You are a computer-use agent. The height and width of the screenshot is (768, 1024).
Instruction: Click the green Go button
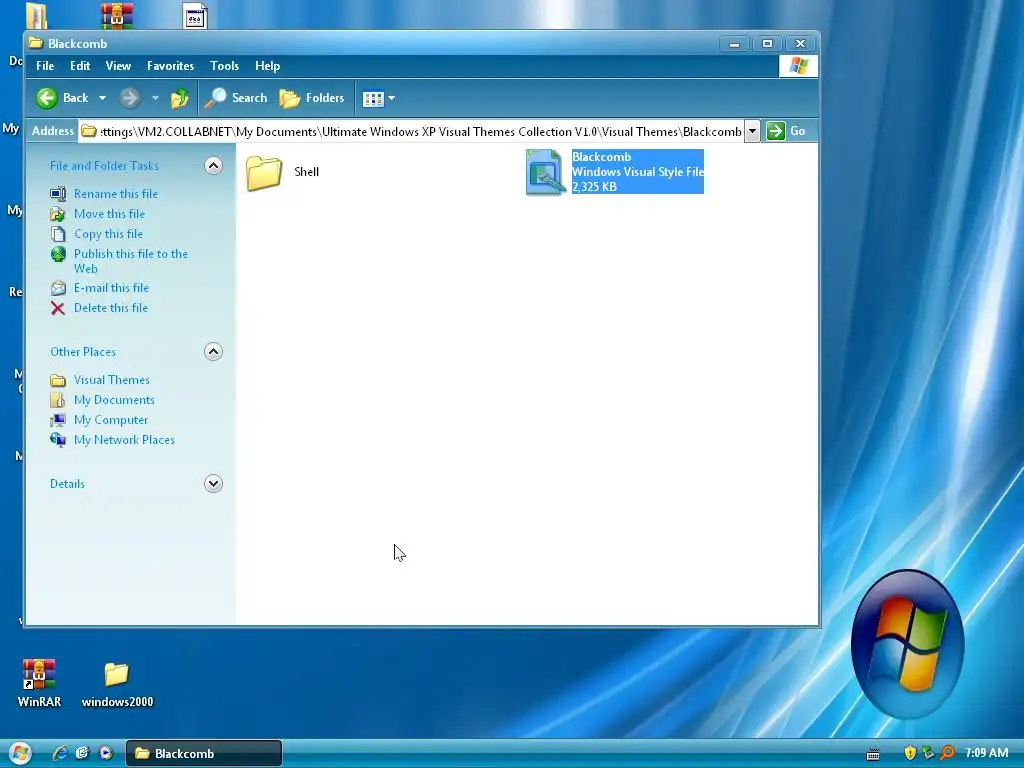click(786, 131)
